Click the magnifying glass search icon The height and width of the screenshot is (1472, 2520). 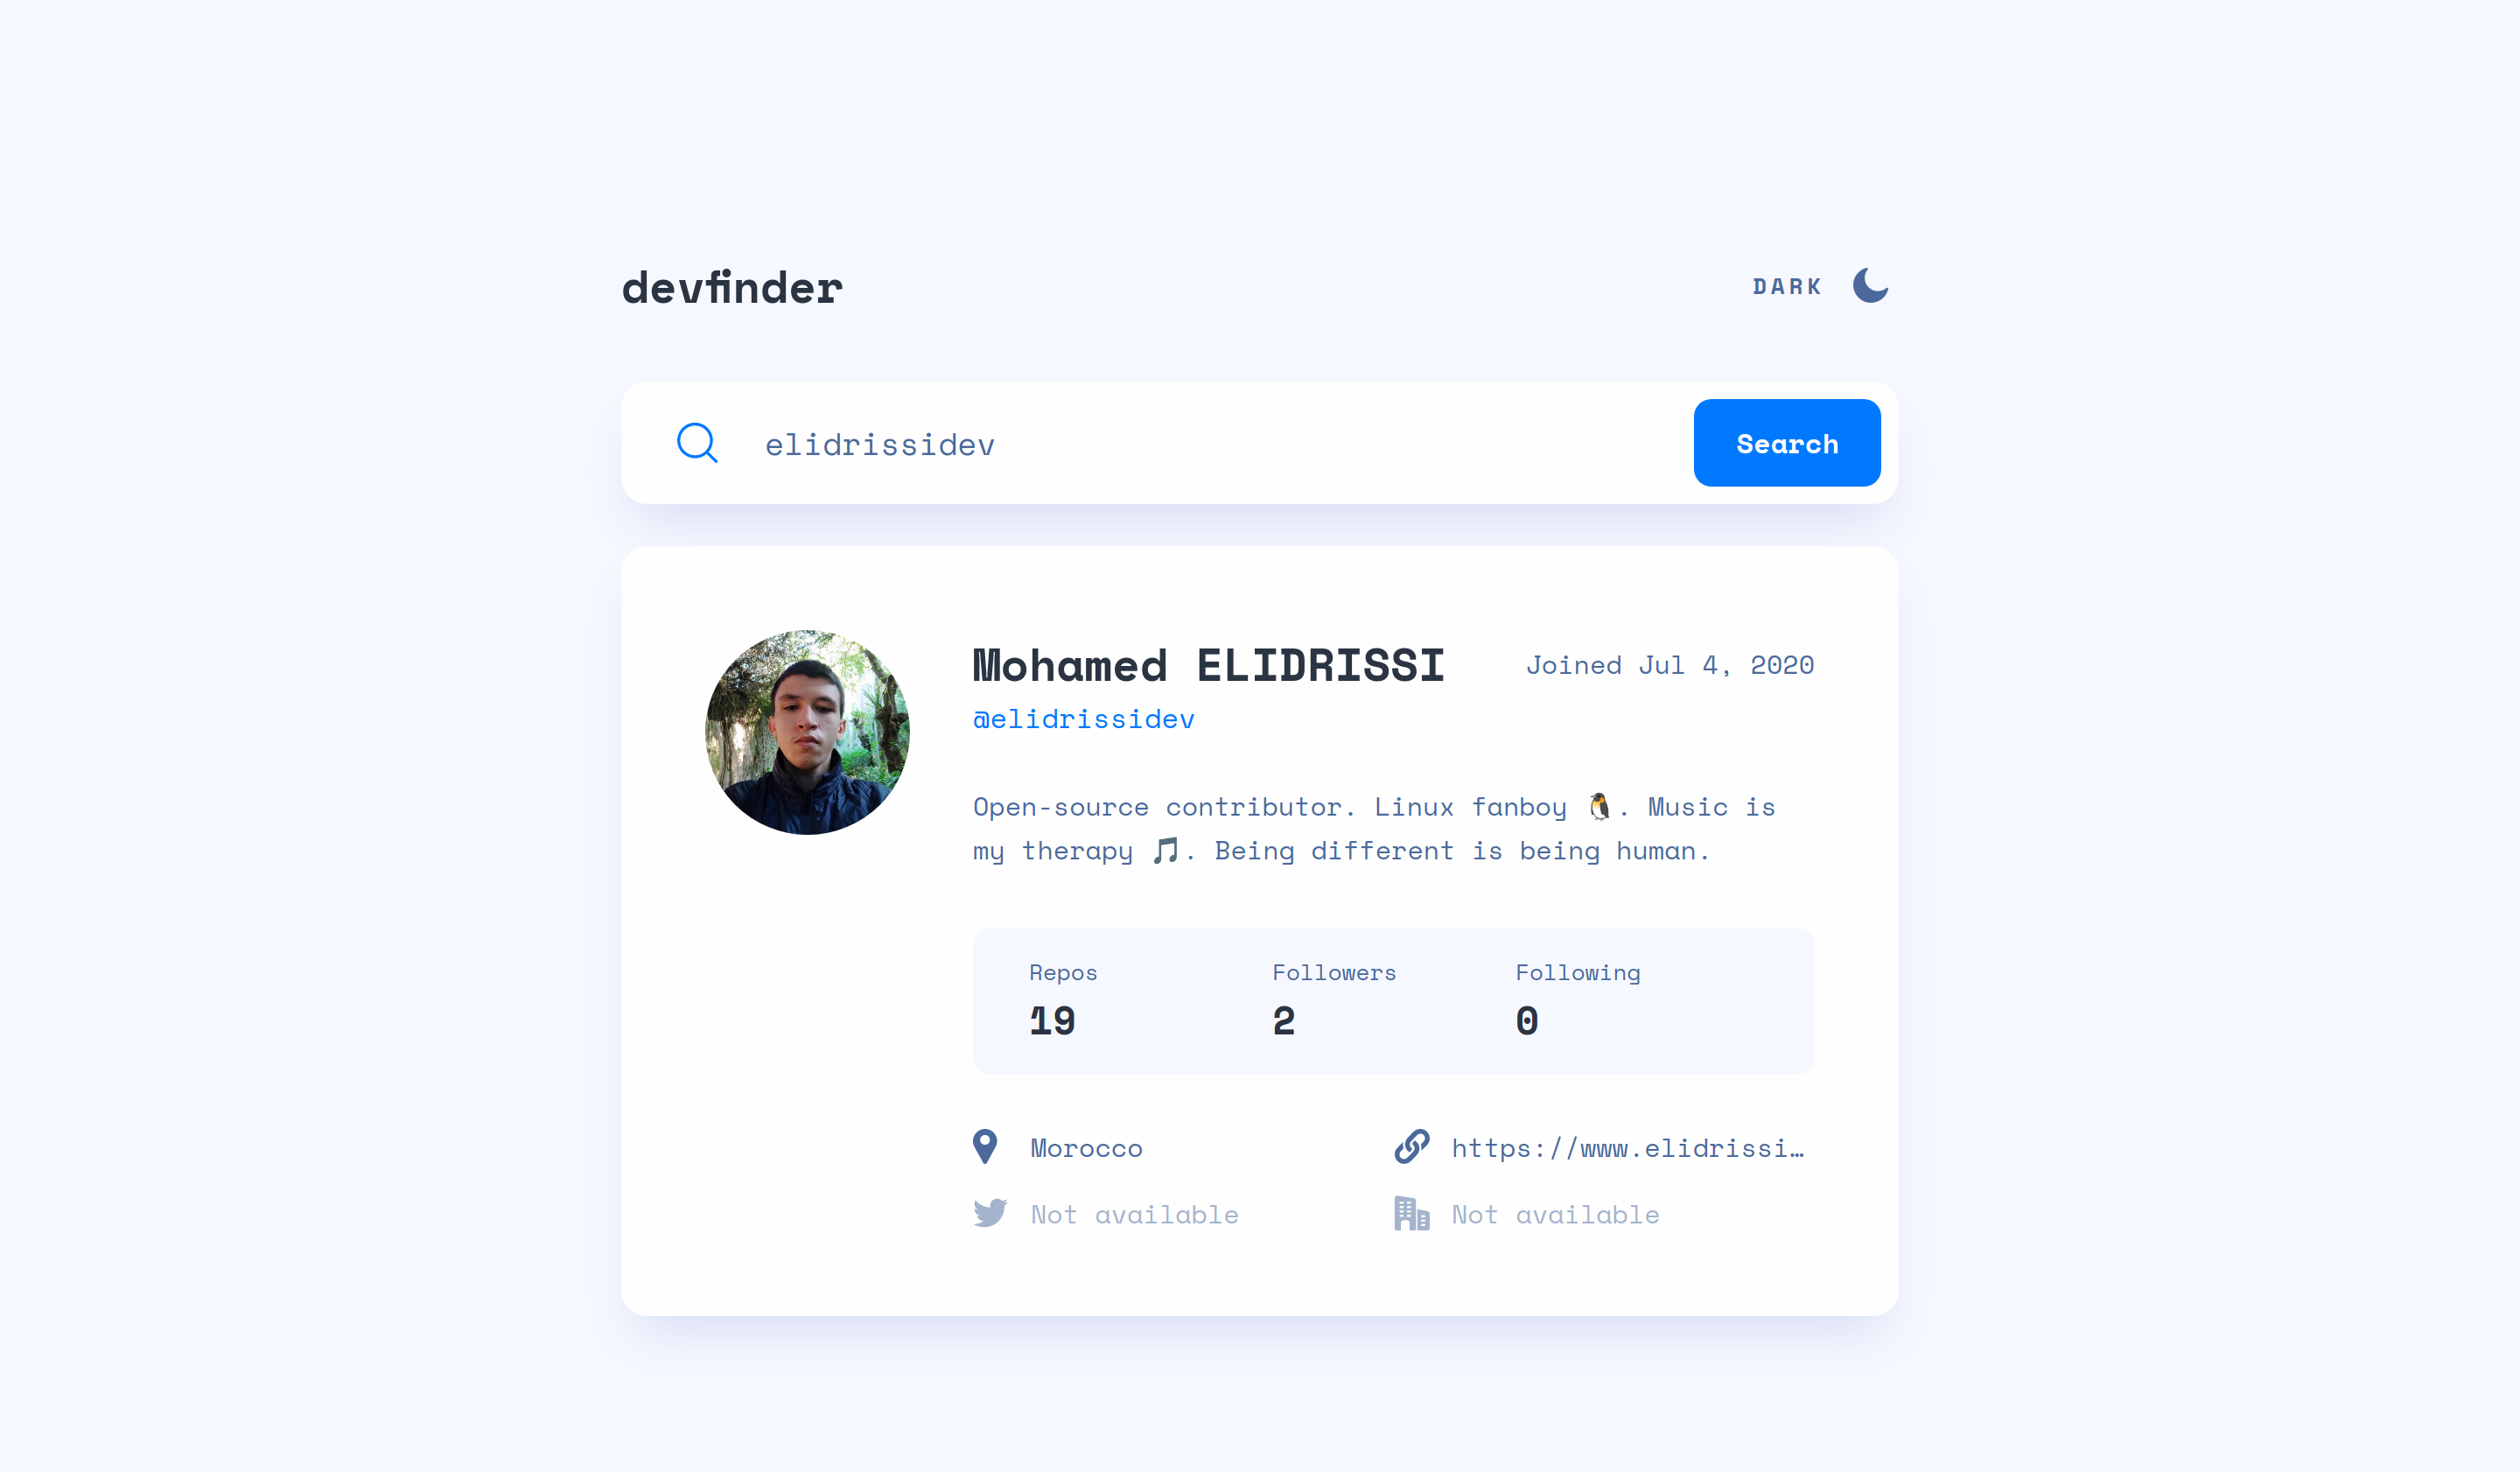click(697, 443)
